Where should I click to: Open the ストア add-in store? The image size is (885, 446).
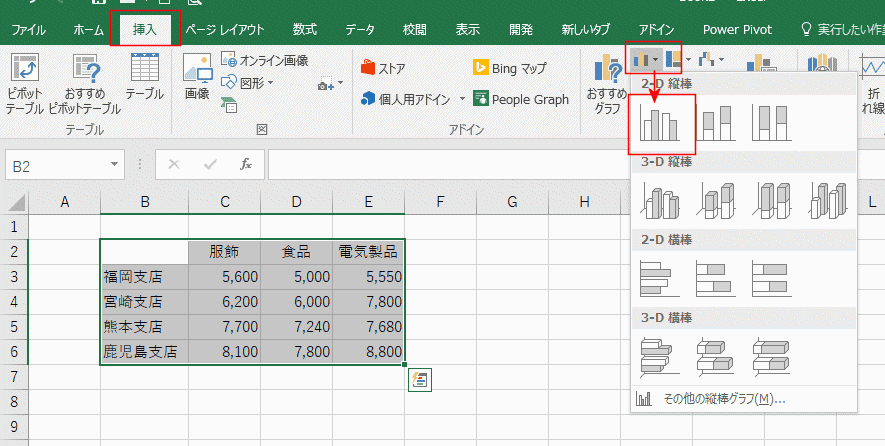(x=383, y=68)
